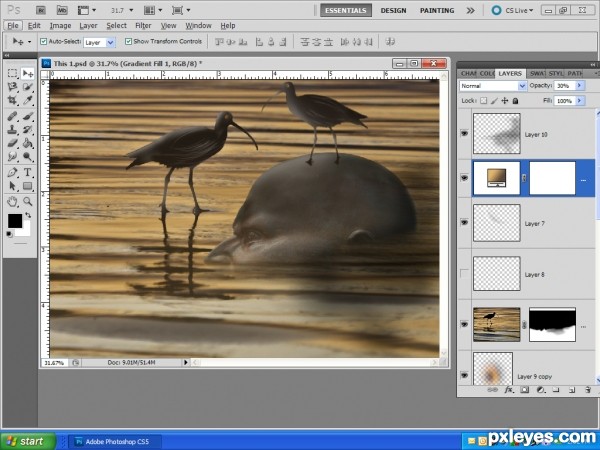Select the Paint Bucket tool
Screen dimensions: 600x450
click(x=28, y=143)
